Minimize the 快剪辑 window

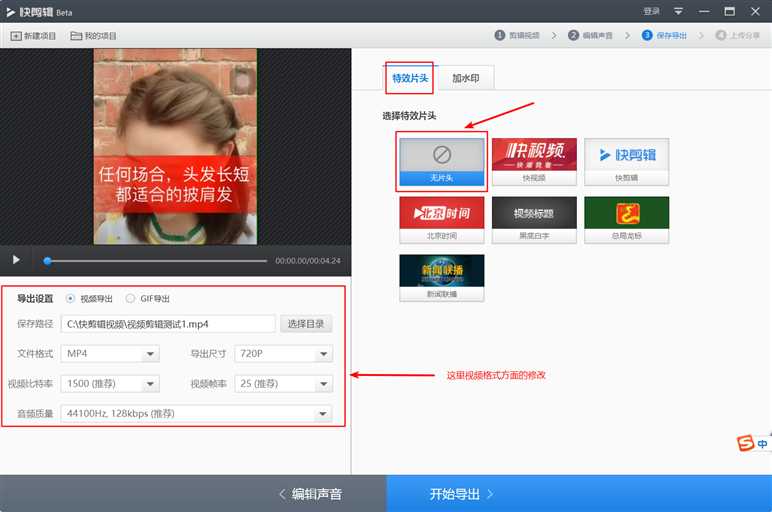[x=704, y=11]
